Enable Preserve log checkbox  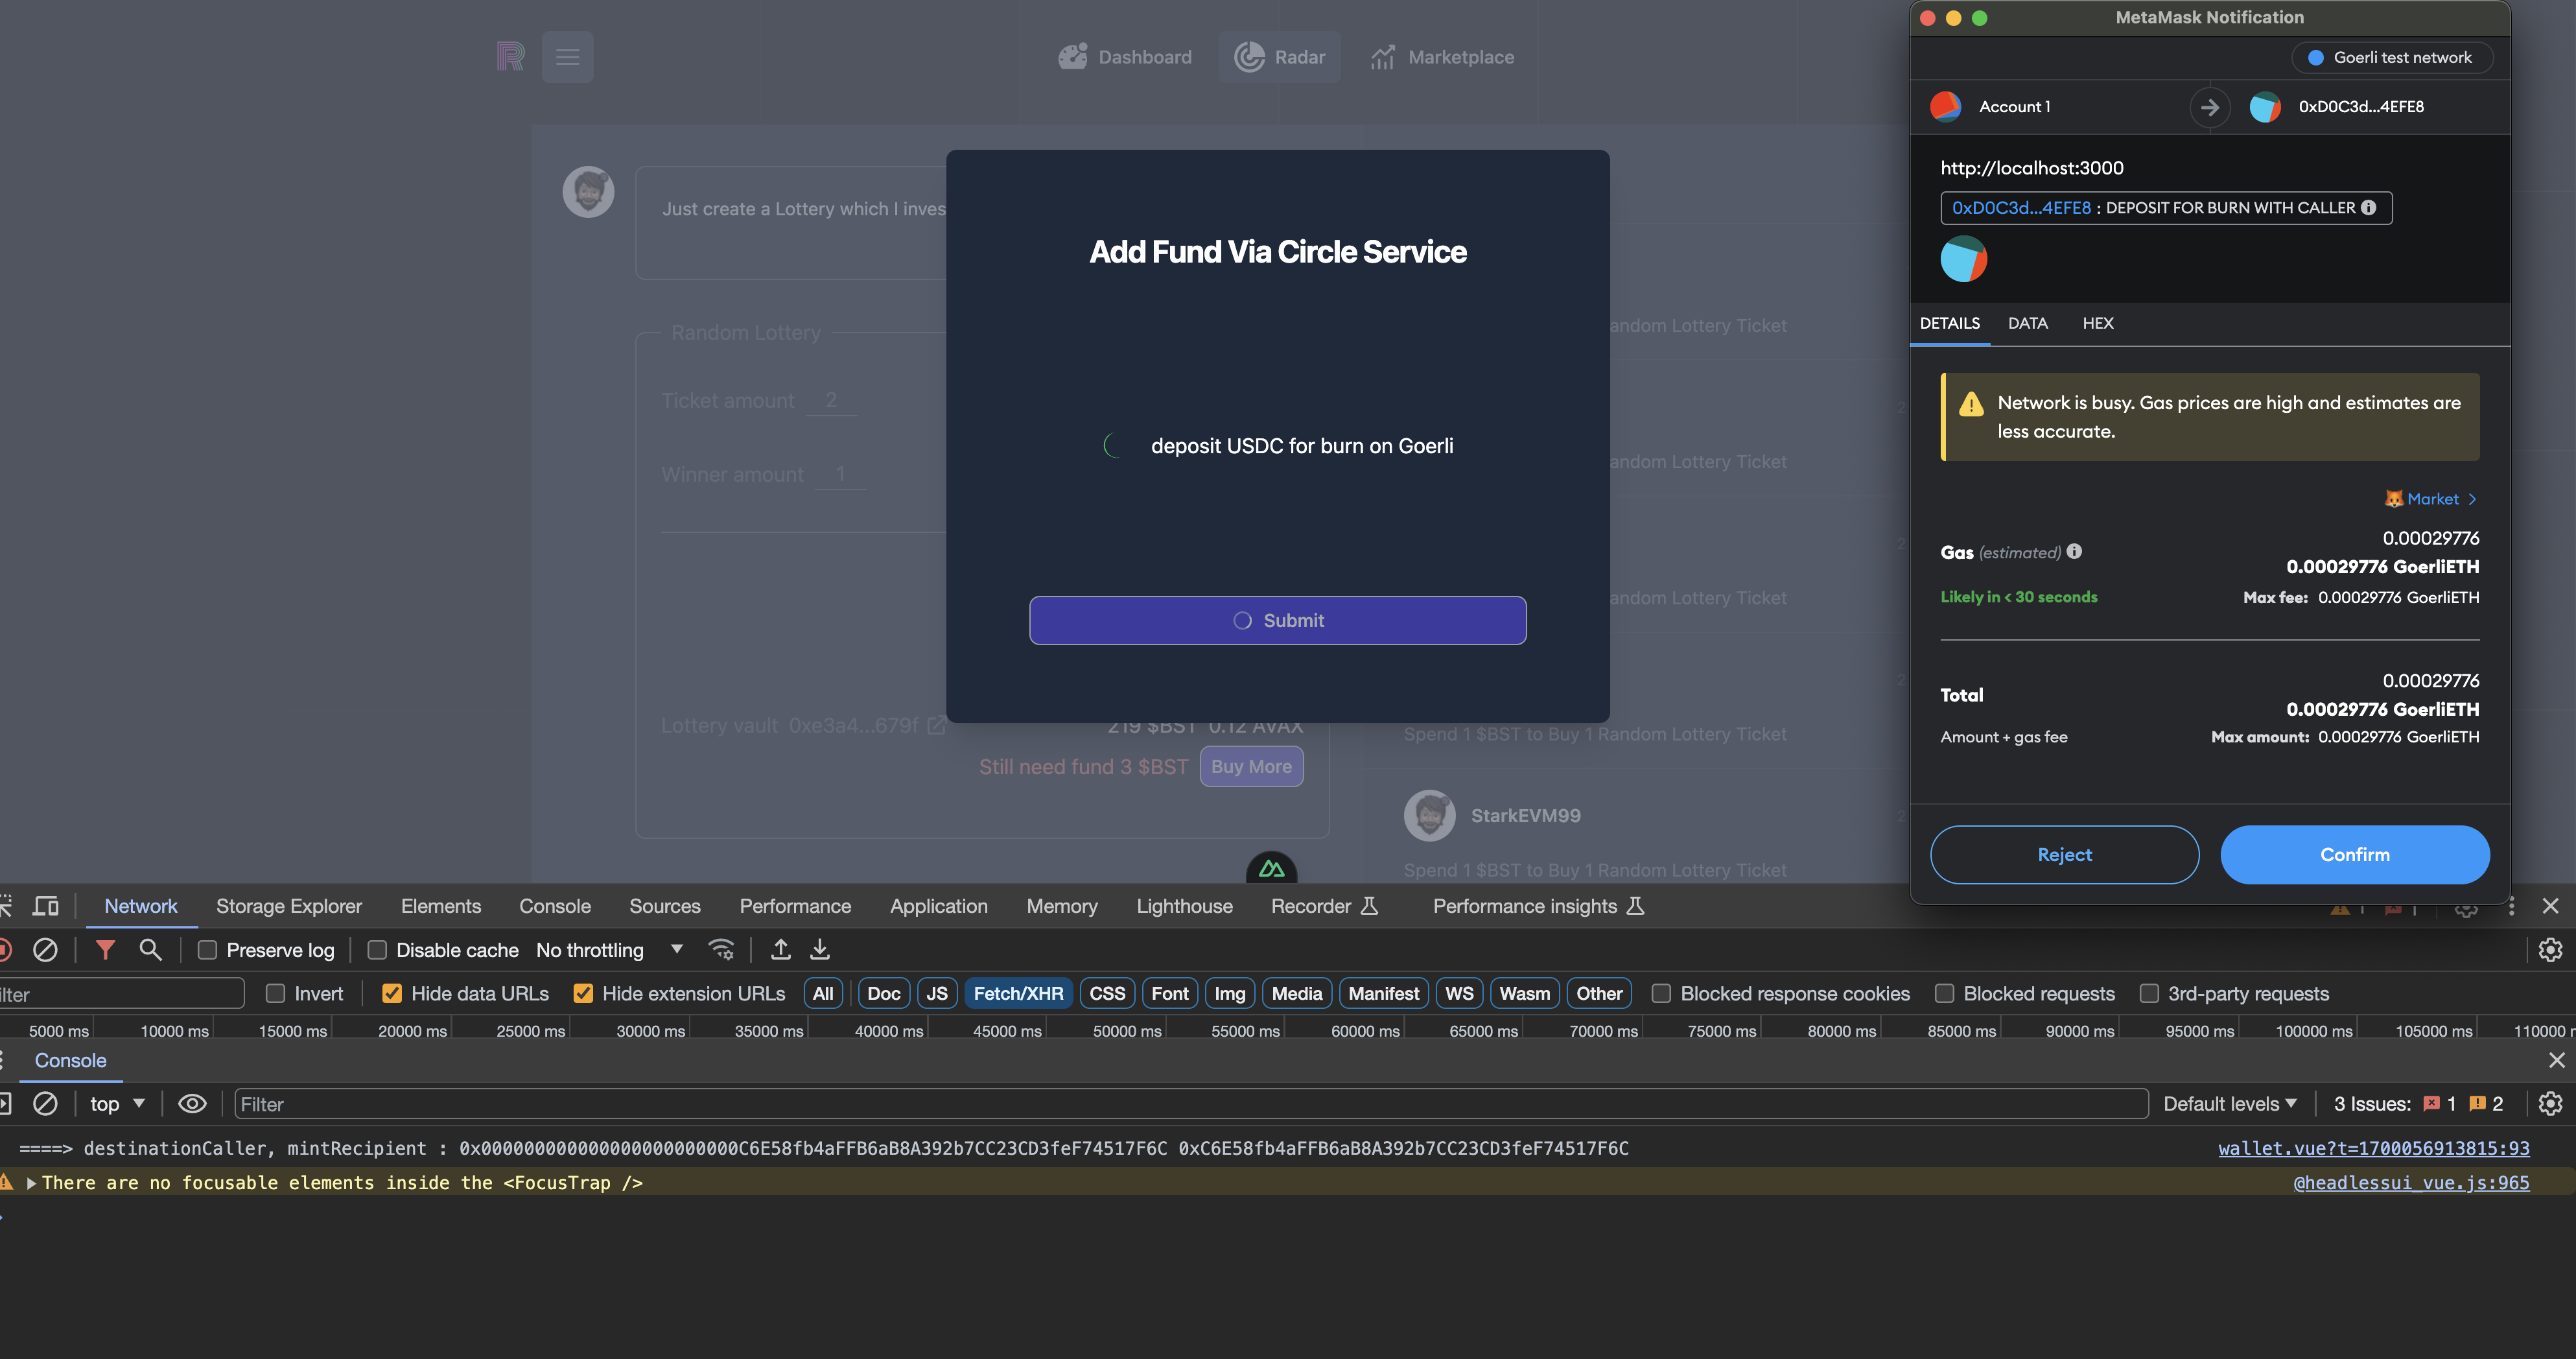[207, 950]
